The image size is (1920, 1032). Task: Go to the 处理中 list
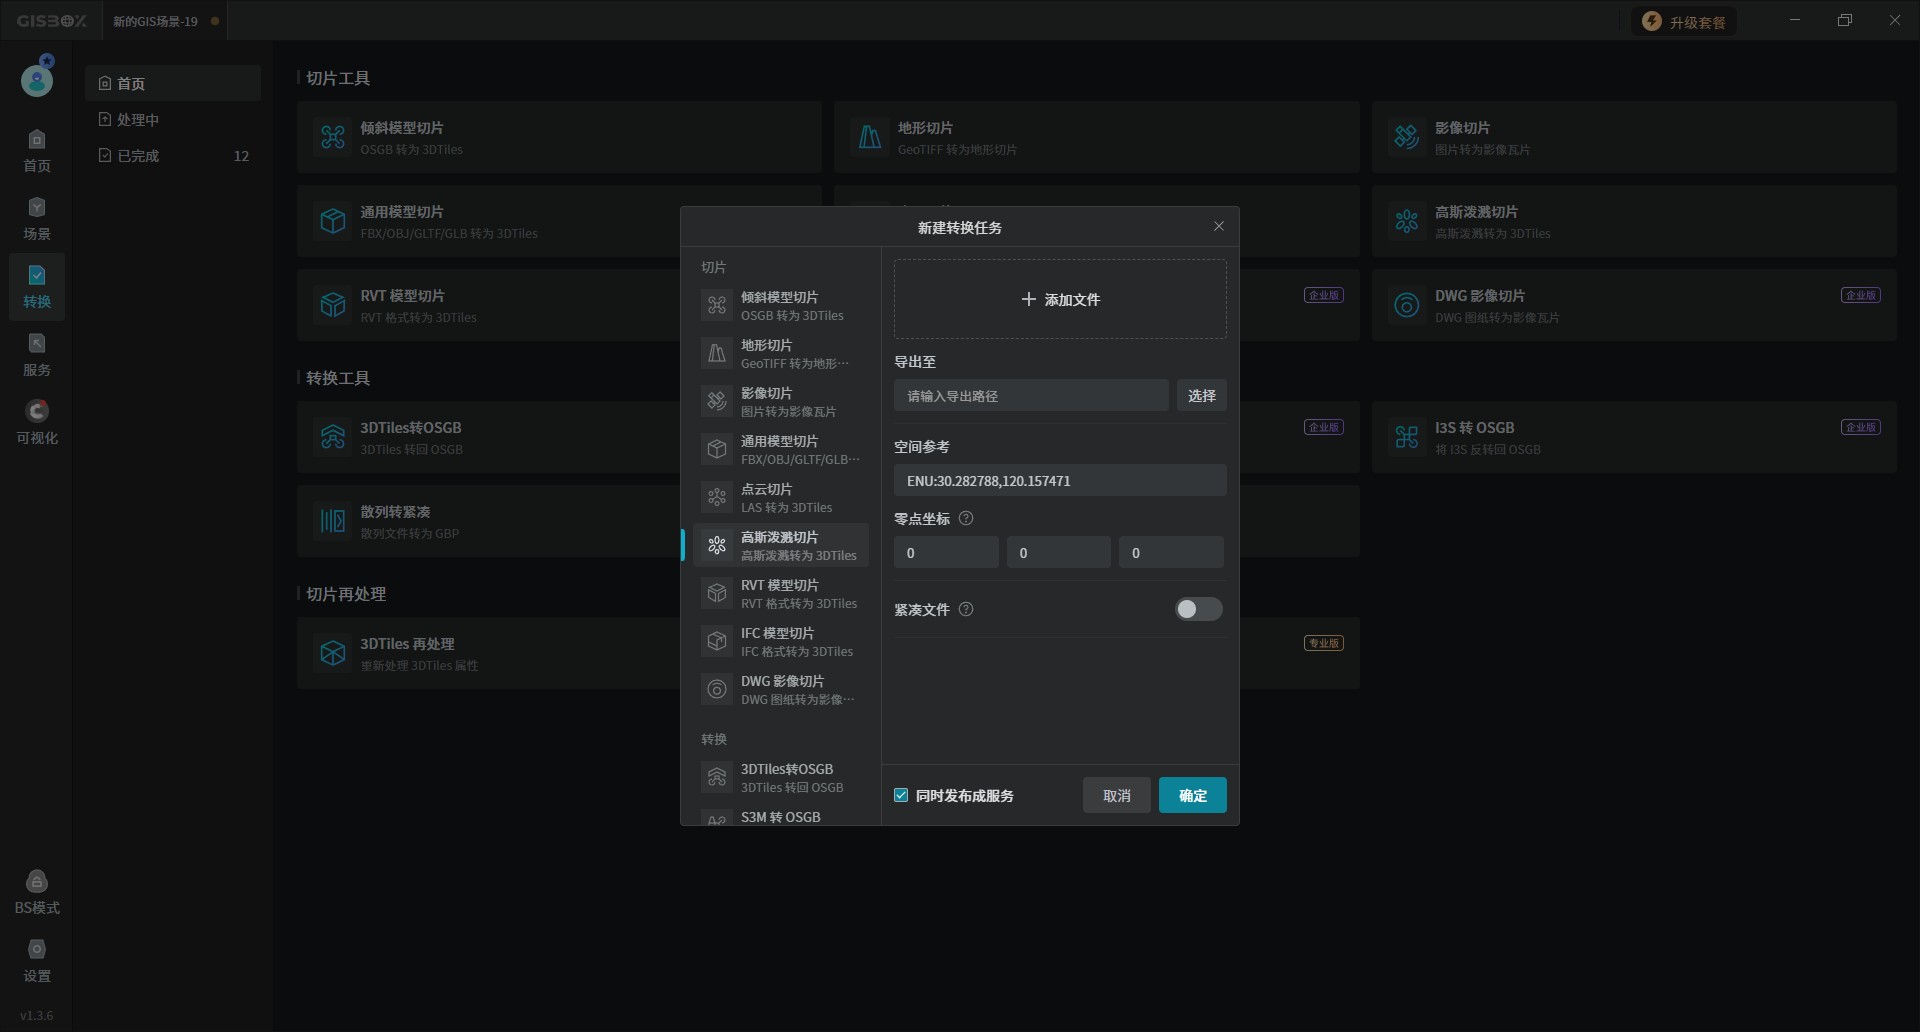pyautogui.click(x=138, y=120)
